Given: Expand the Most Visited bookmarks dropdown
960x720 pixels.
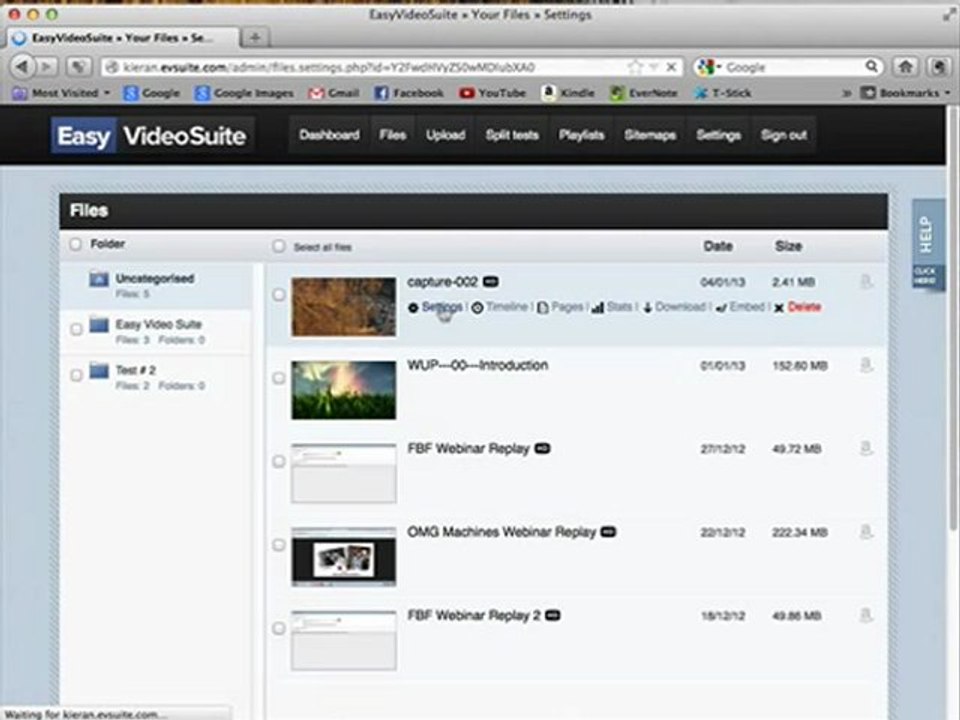Looking at the screenshot, I should (61, 93).
